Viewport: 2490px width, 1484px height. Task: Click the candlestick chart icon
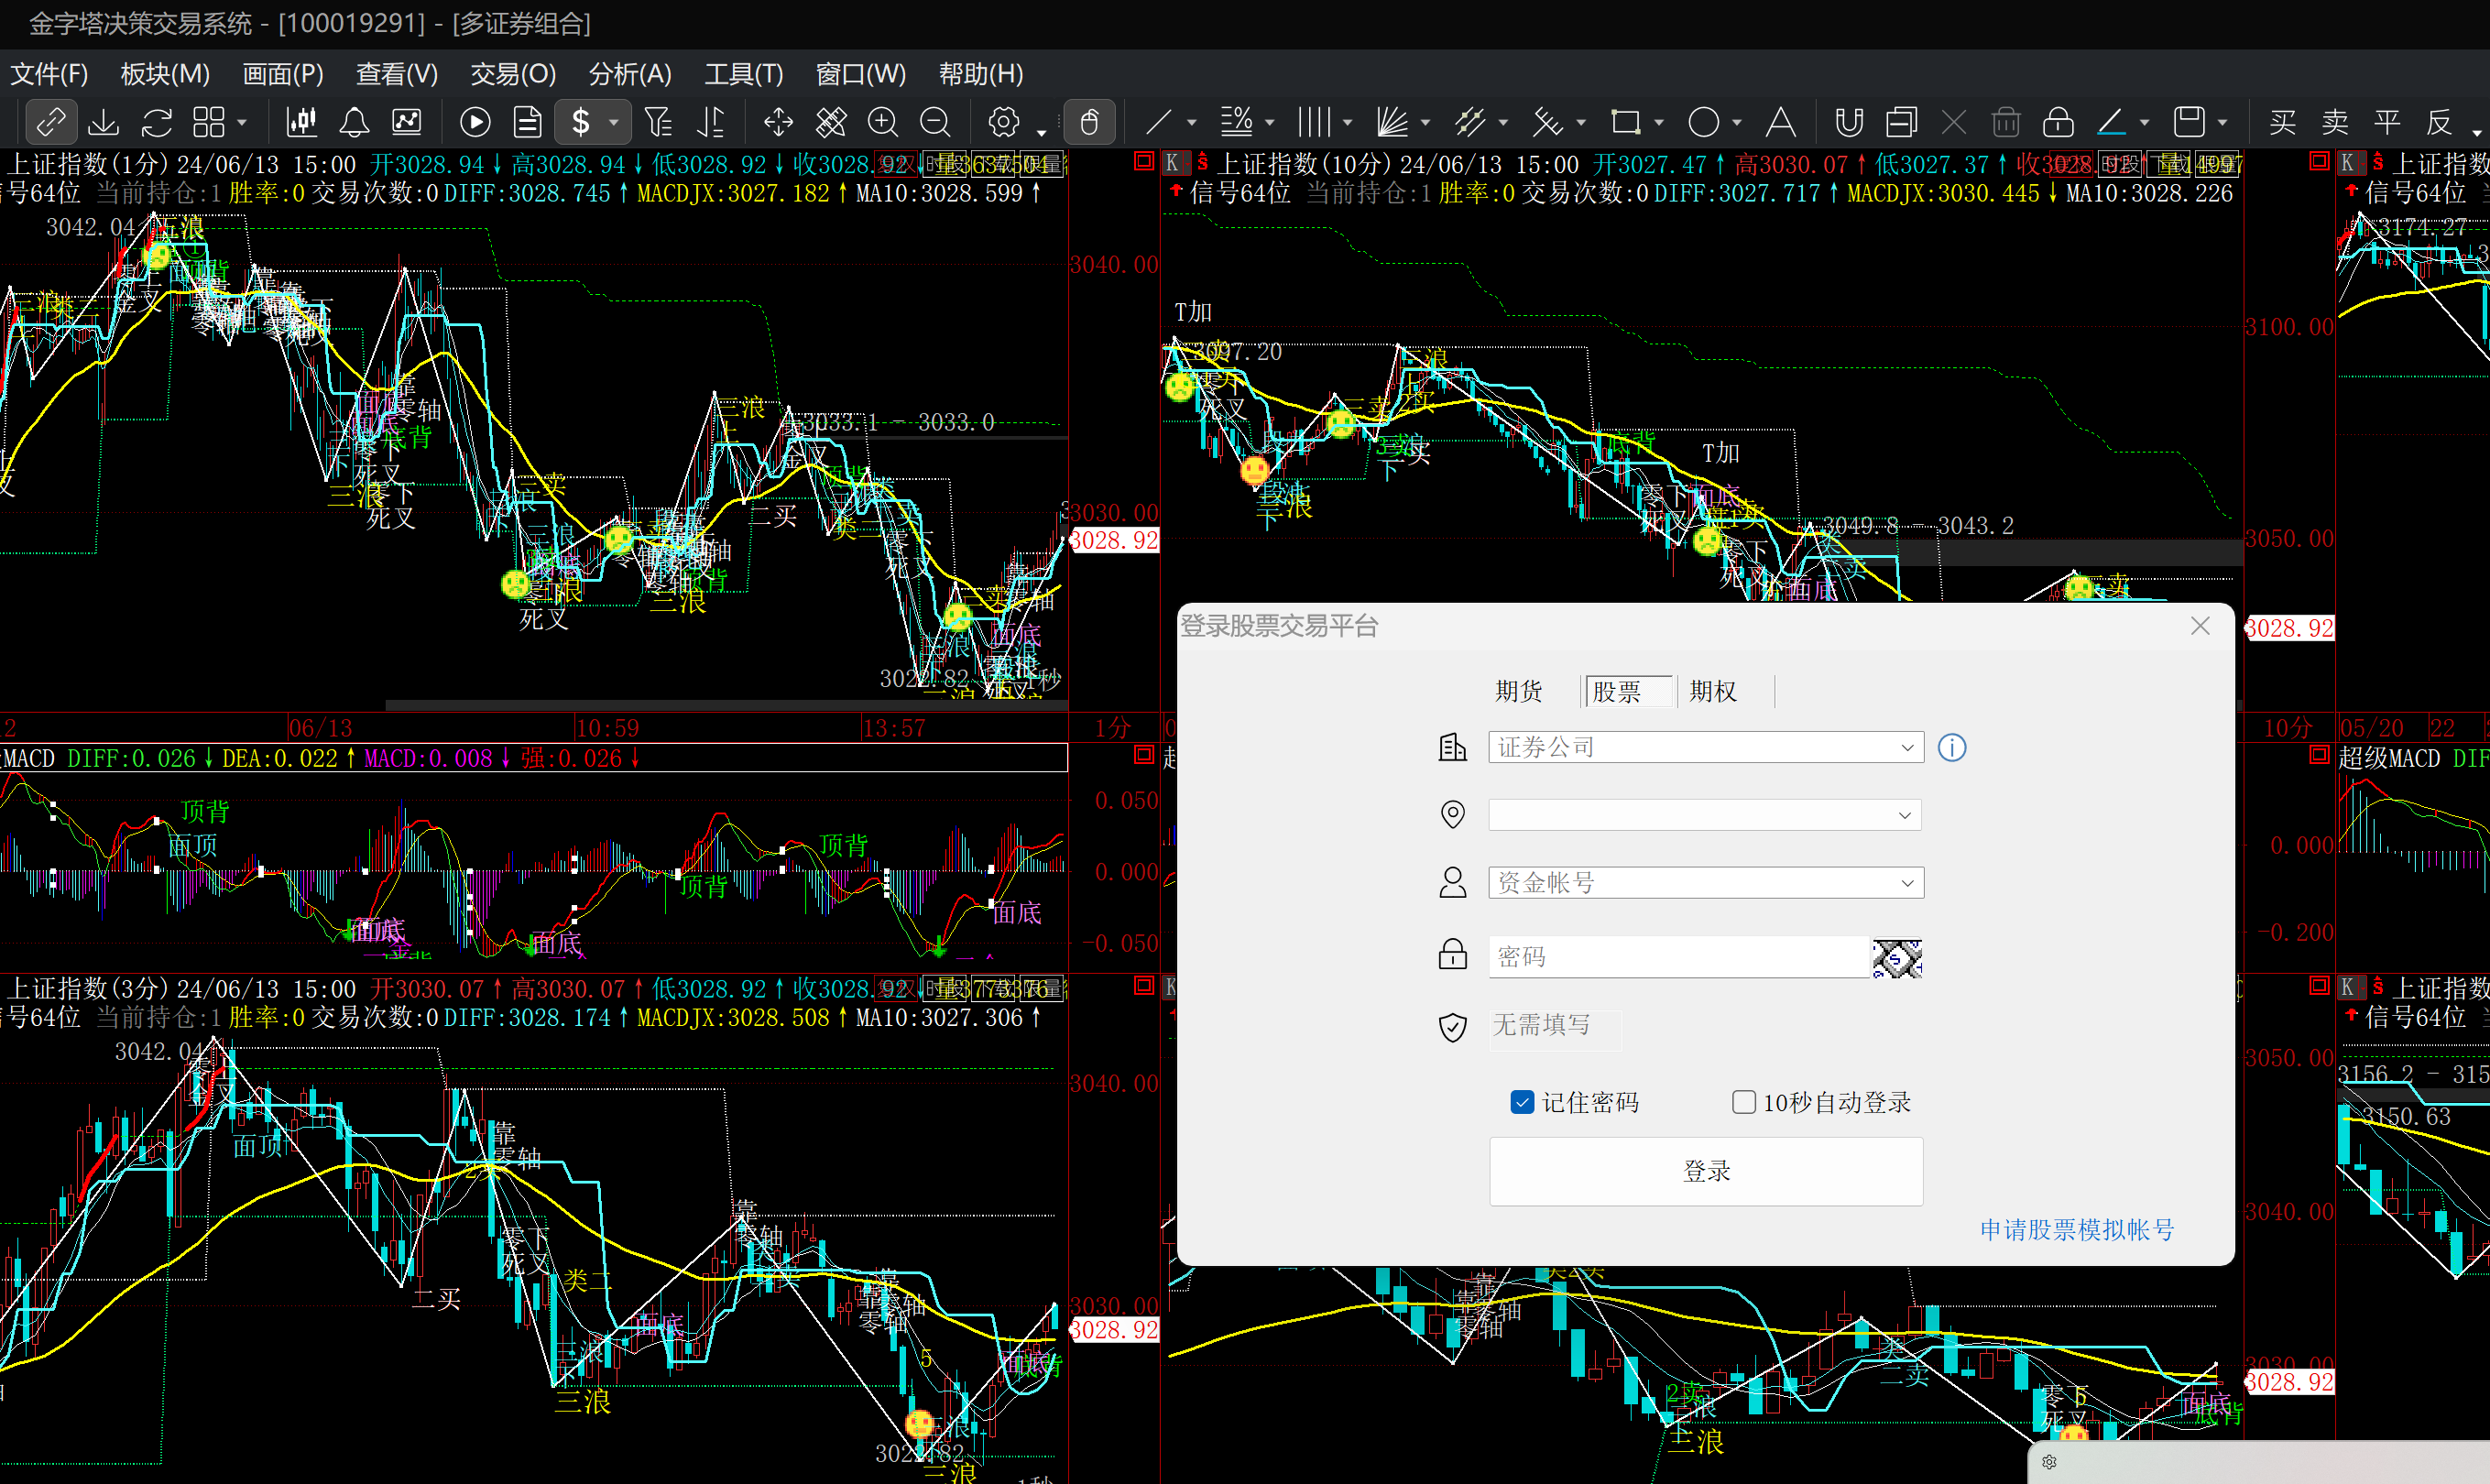tap(301, 122)
